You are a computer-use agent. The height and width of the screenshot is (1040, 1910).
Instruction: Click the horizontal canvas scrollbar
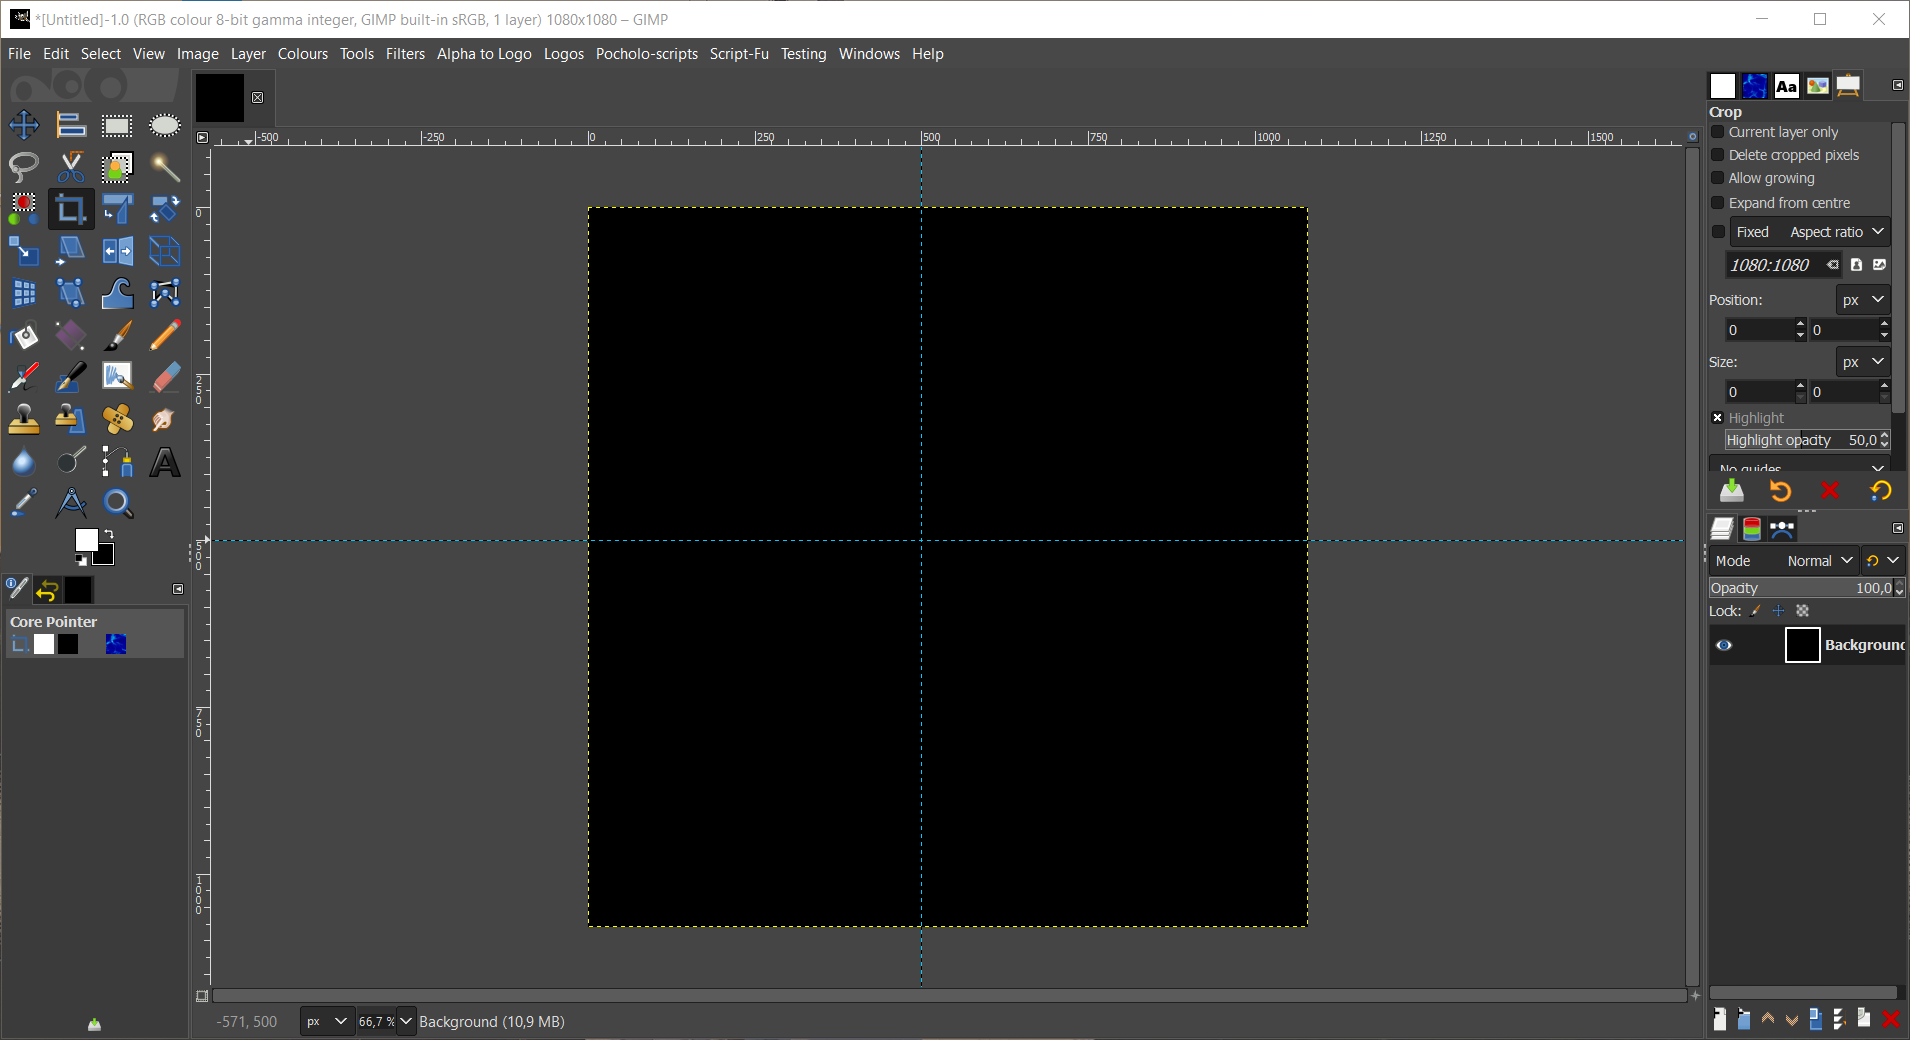(x=949, y=996)
